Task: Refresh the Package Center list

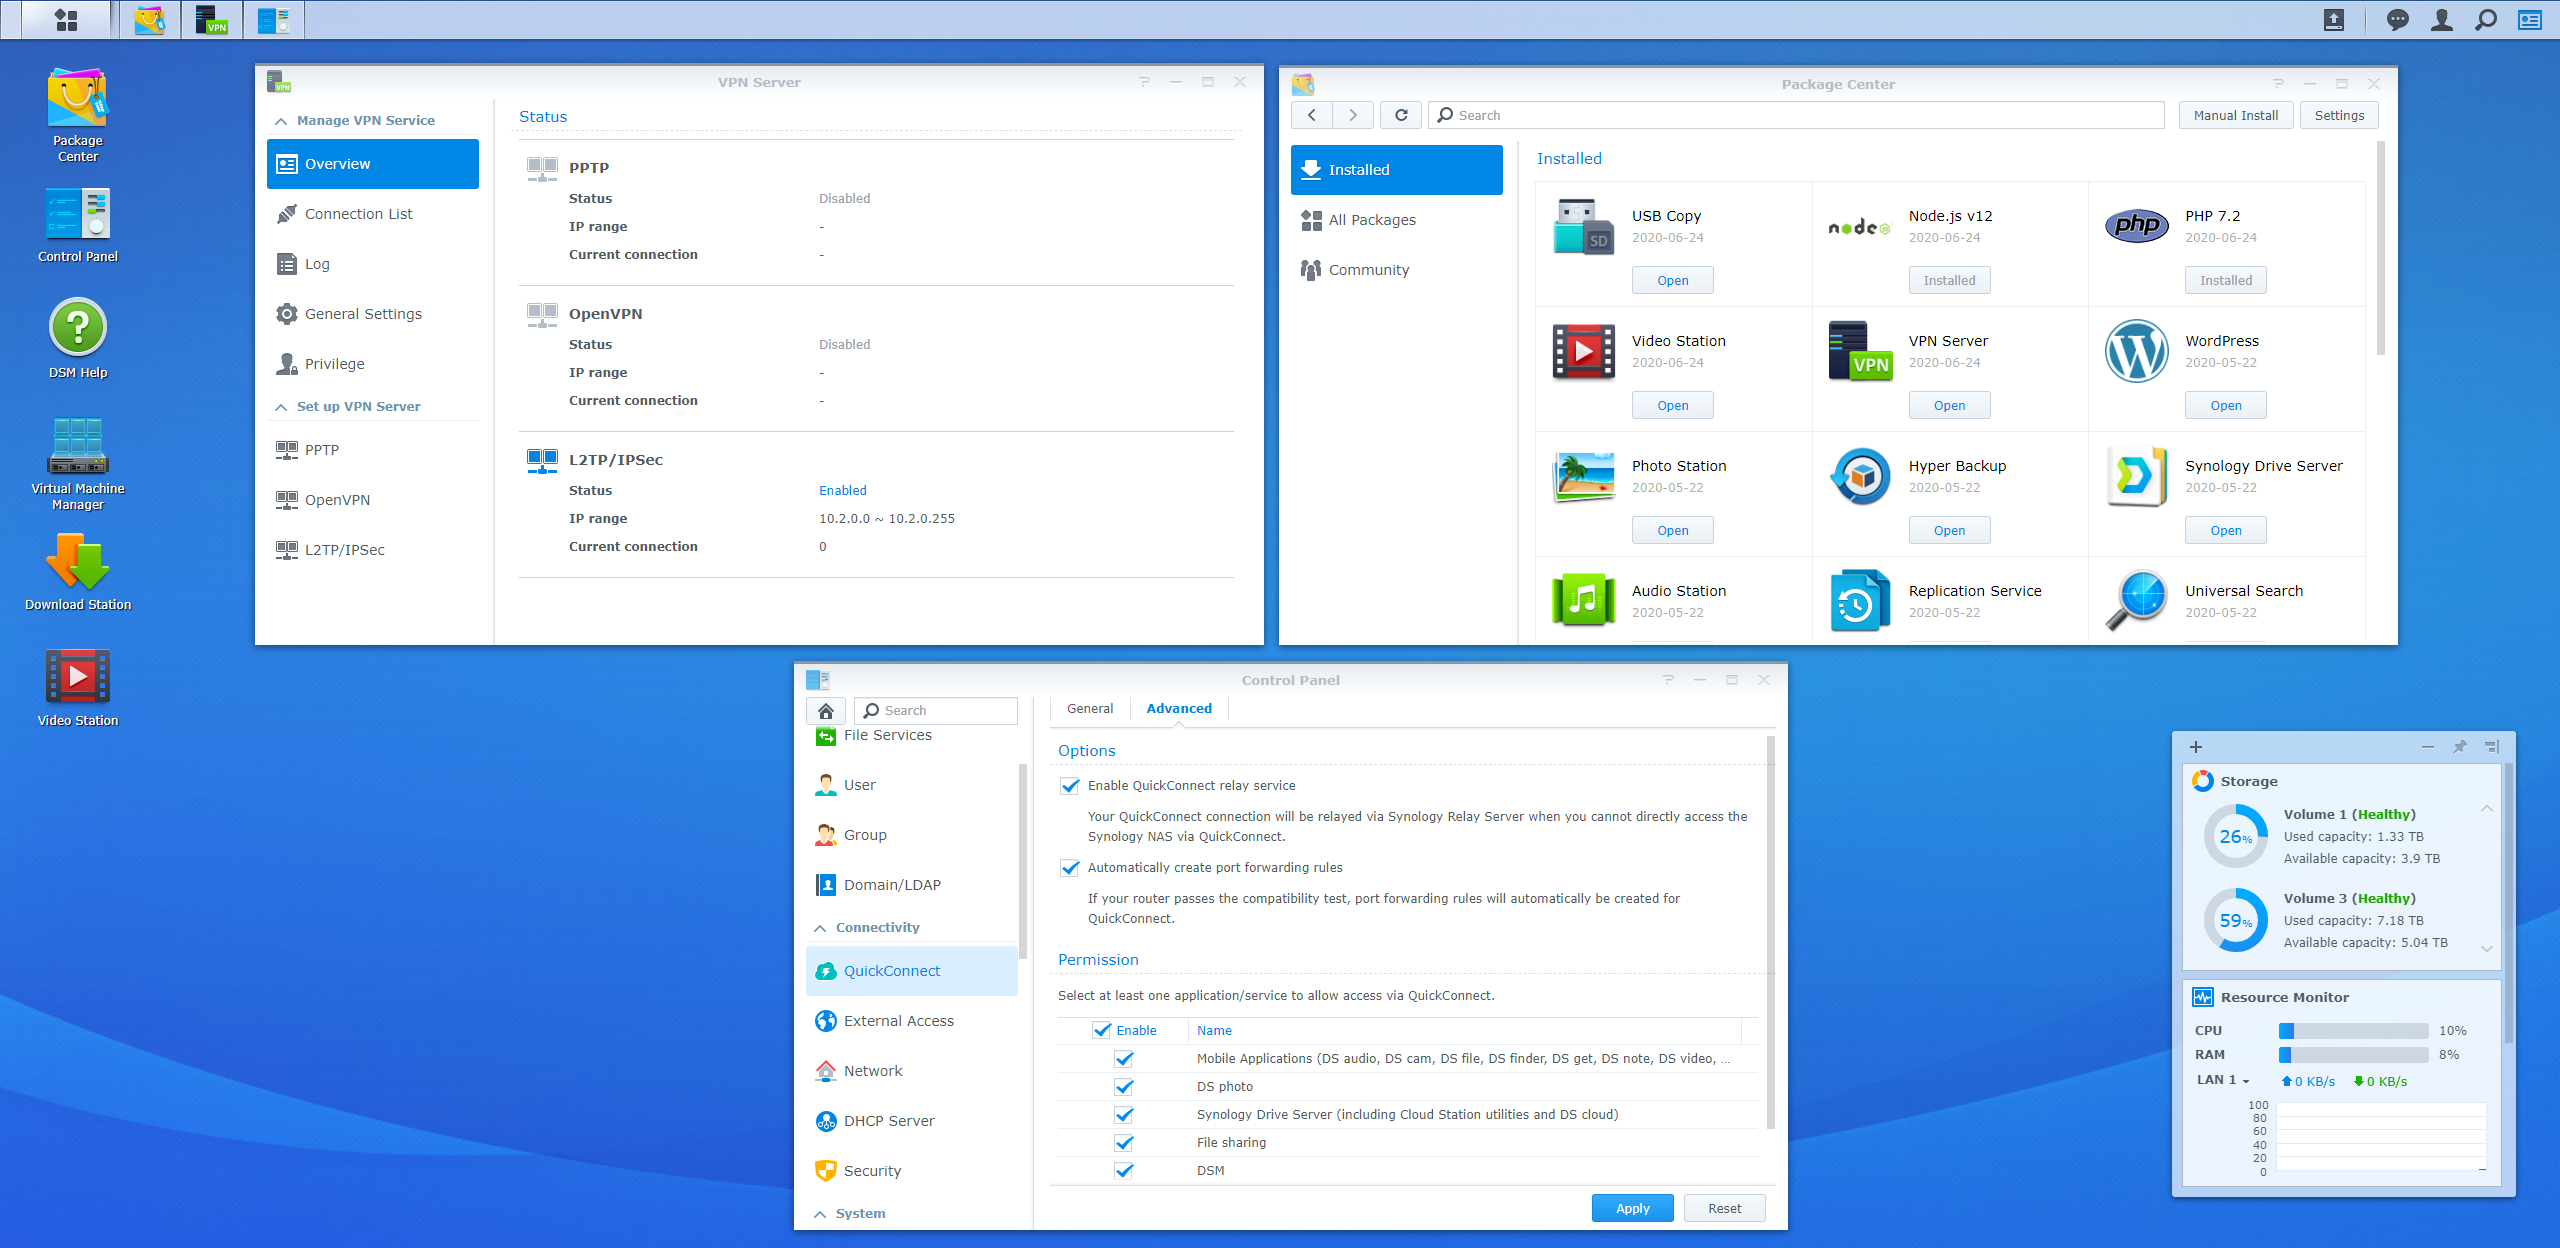Action: point(1401,115)
